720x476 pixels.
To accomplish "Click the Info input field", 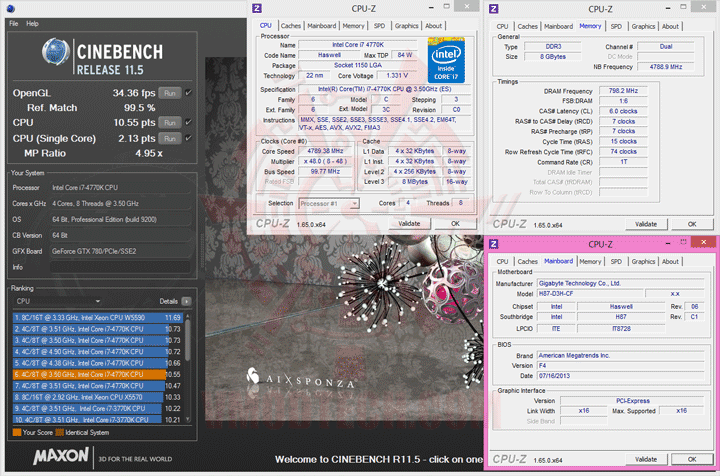I will pyautogui.click(x=120, y=267).
